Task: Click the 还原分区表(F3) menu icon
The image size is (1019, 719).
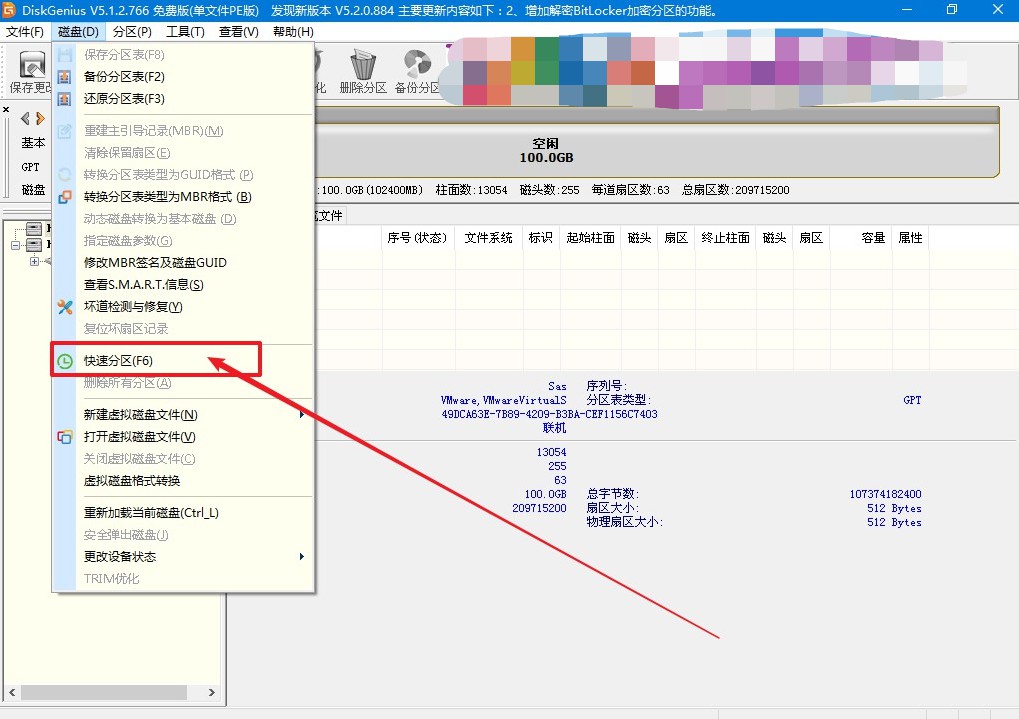Action: (x=64, y=99)
